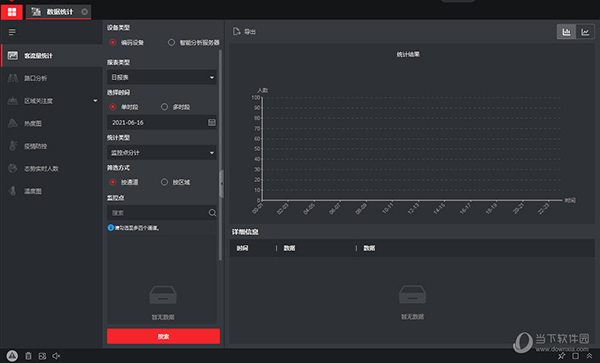600x363 pixels.
Task: Select the 智能分析服务器 device type radio
Action: click(x=171, y=42)
